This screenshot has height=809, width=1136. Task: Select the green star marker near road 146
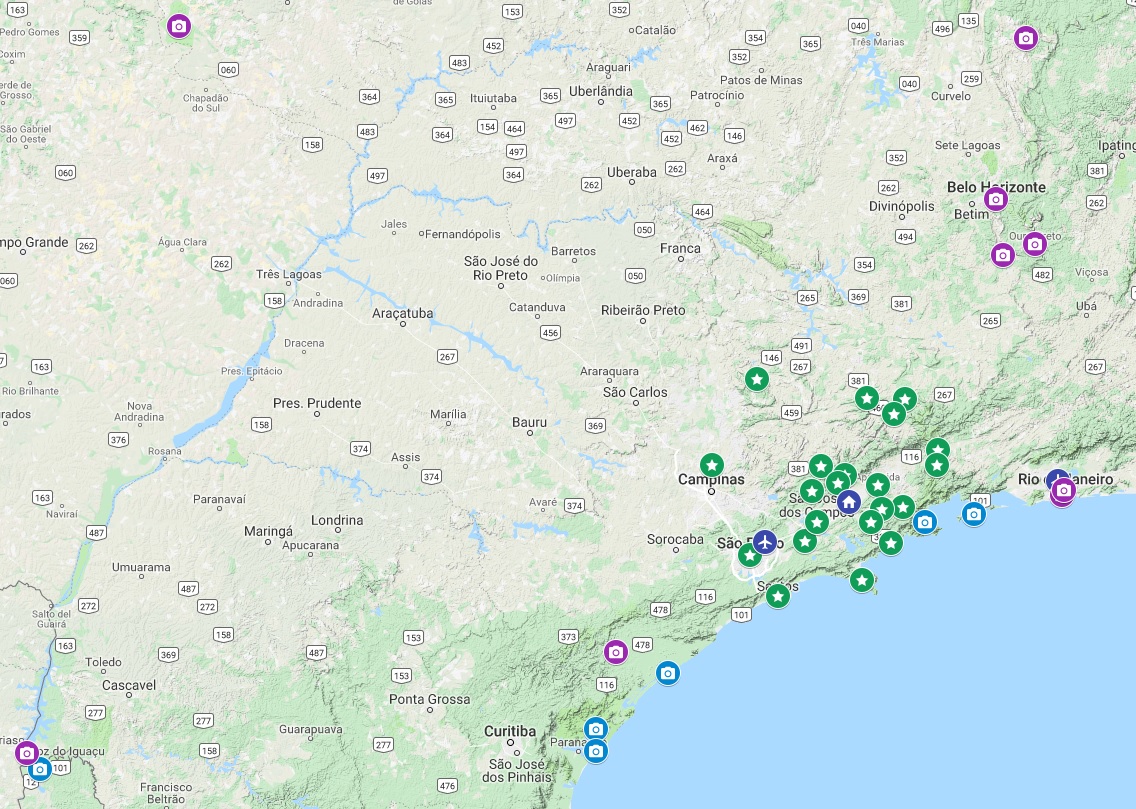[x=757, y=379]
